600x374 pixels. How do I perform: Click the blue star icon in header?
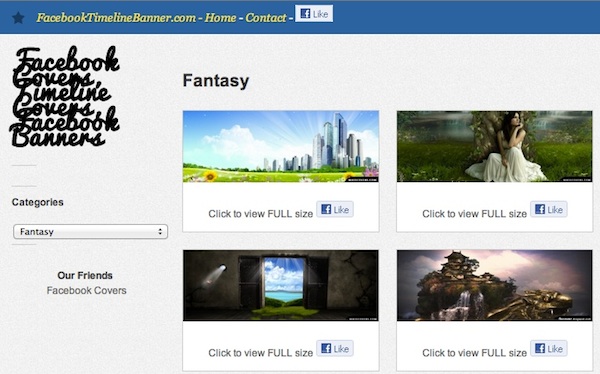click(18, 18)
